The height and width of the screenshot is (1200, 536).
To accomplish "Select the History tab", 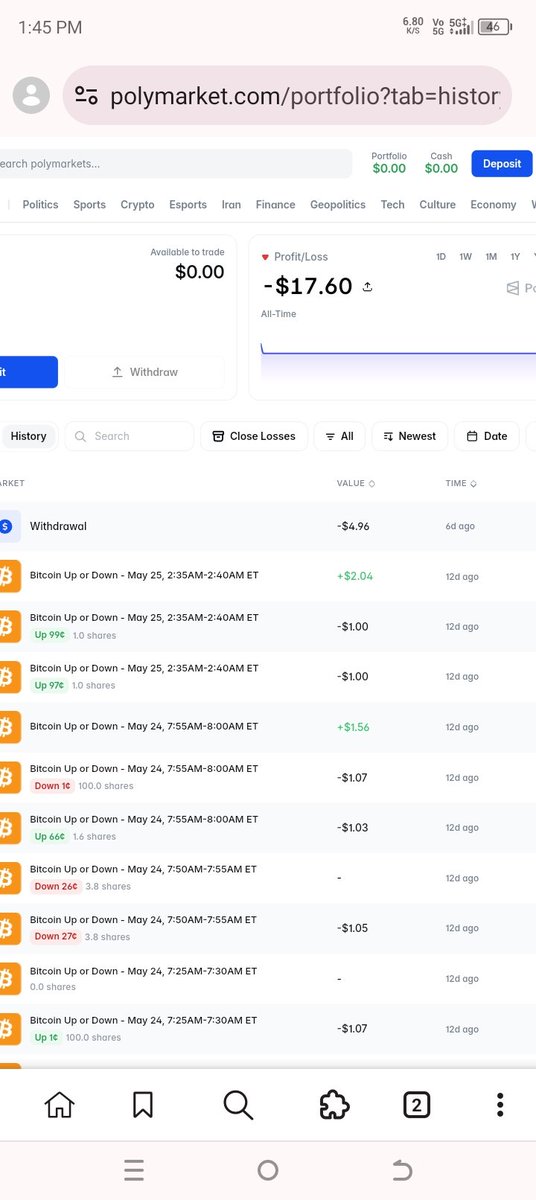I will 28,436.
